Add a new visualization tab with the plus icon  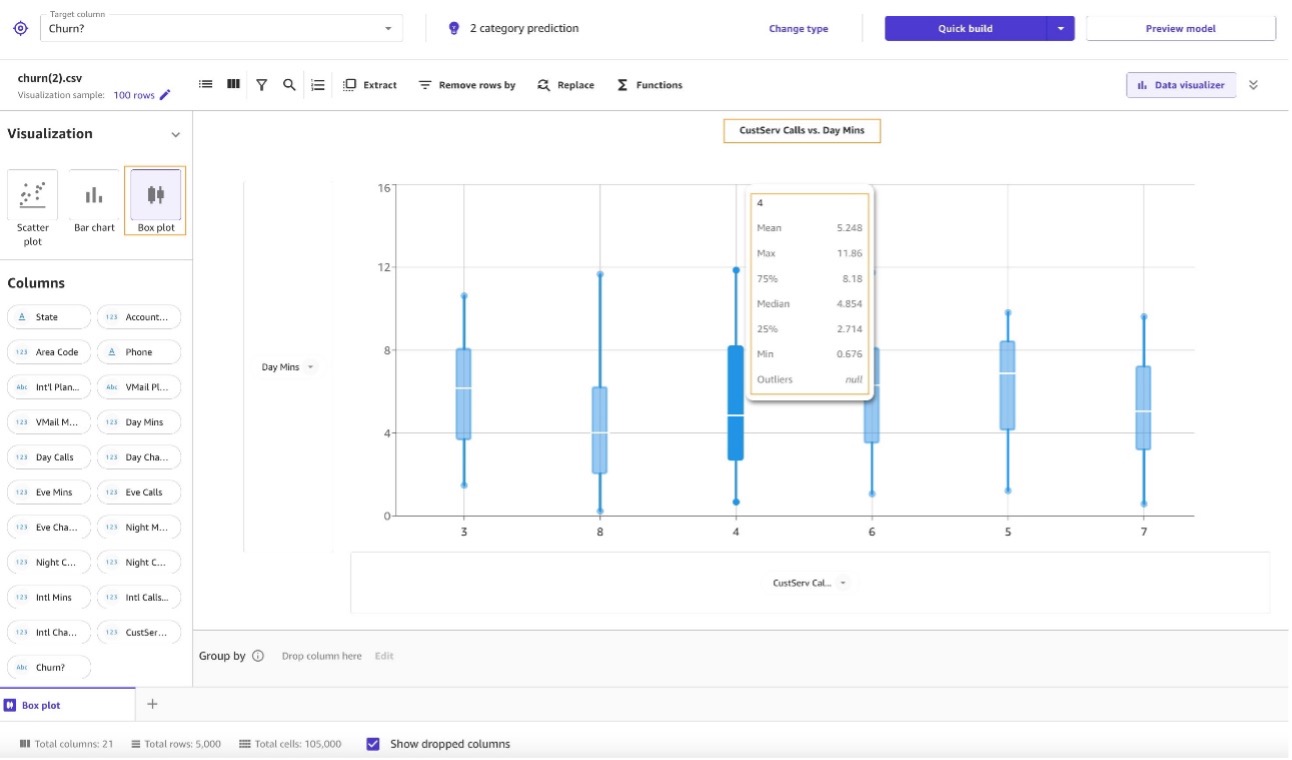(x=152, y=704)
